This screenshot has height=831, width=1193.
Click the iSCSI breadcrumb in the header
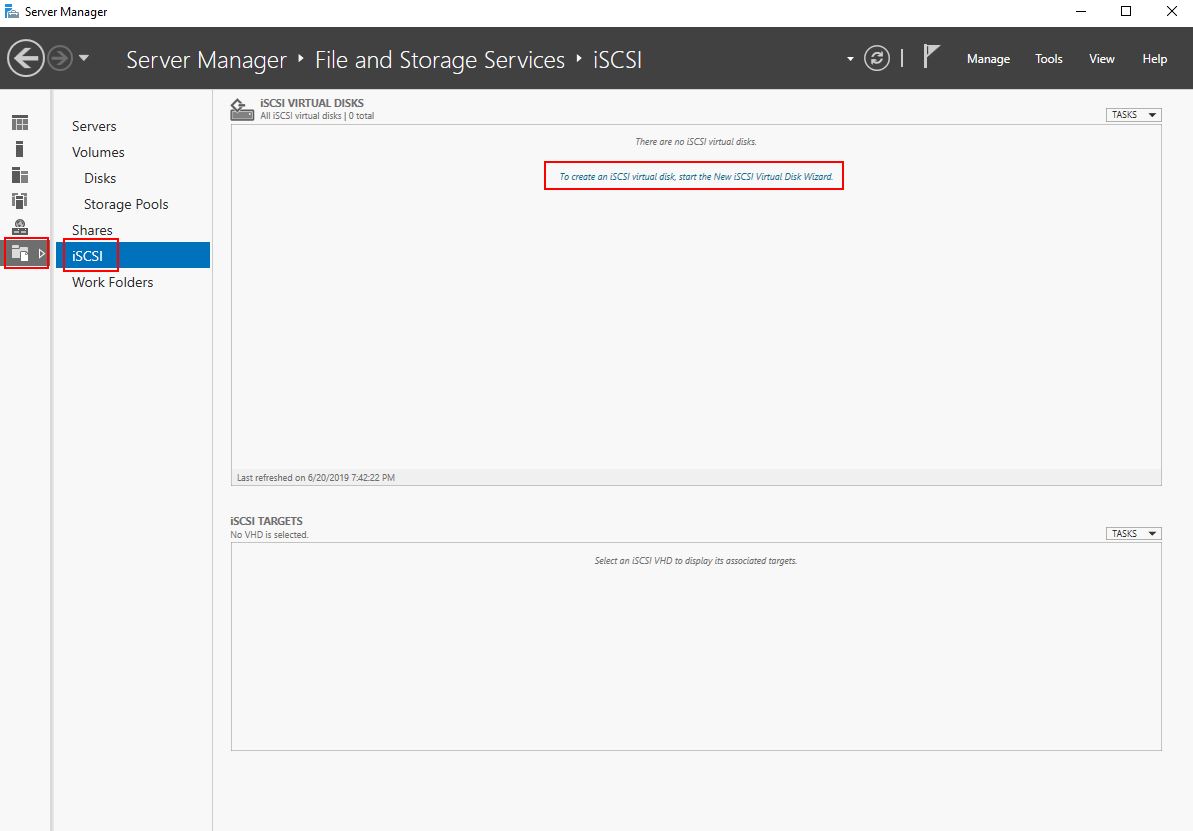(617, 59)
